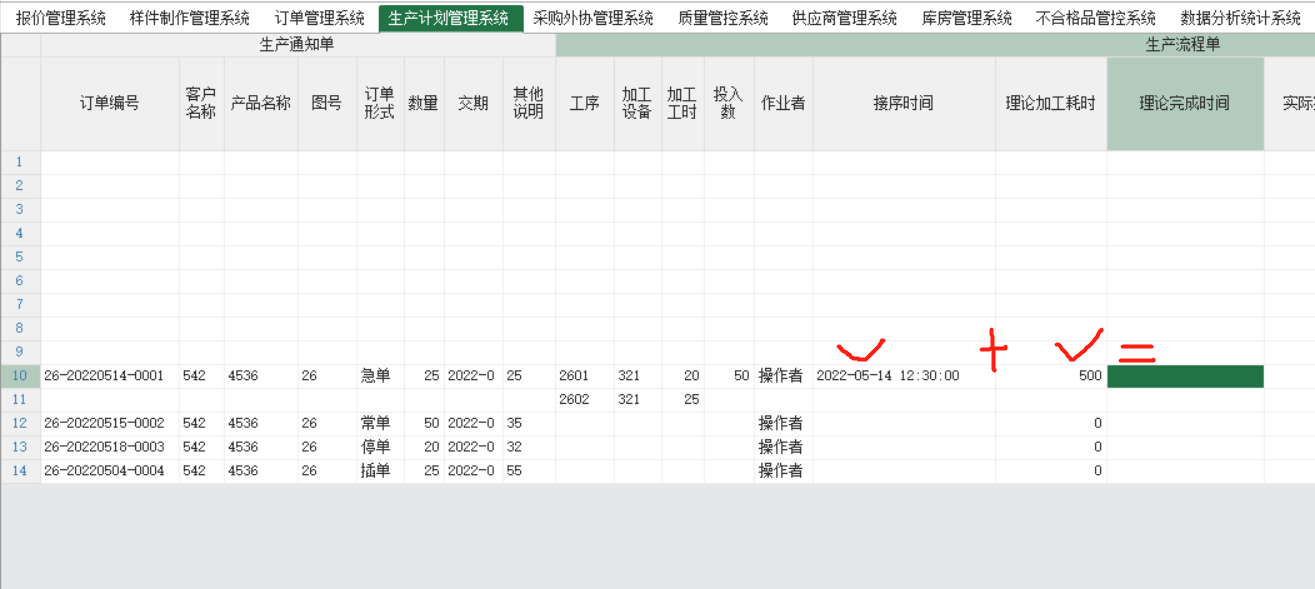
Task: Click the 500 theoretical processing time cell
Action: point(1050,376)
